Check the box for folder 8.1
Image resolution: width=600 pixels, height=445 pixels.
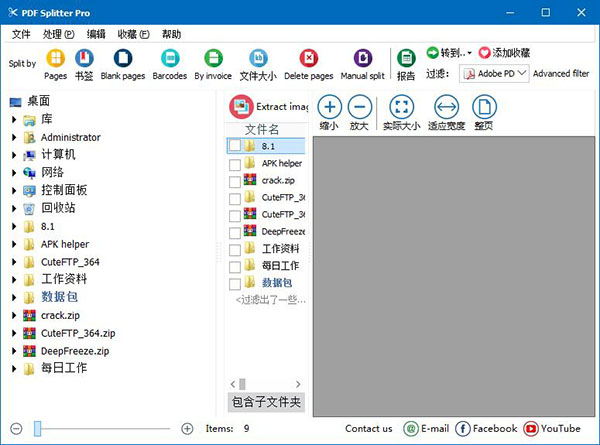(x=235, y=146)
